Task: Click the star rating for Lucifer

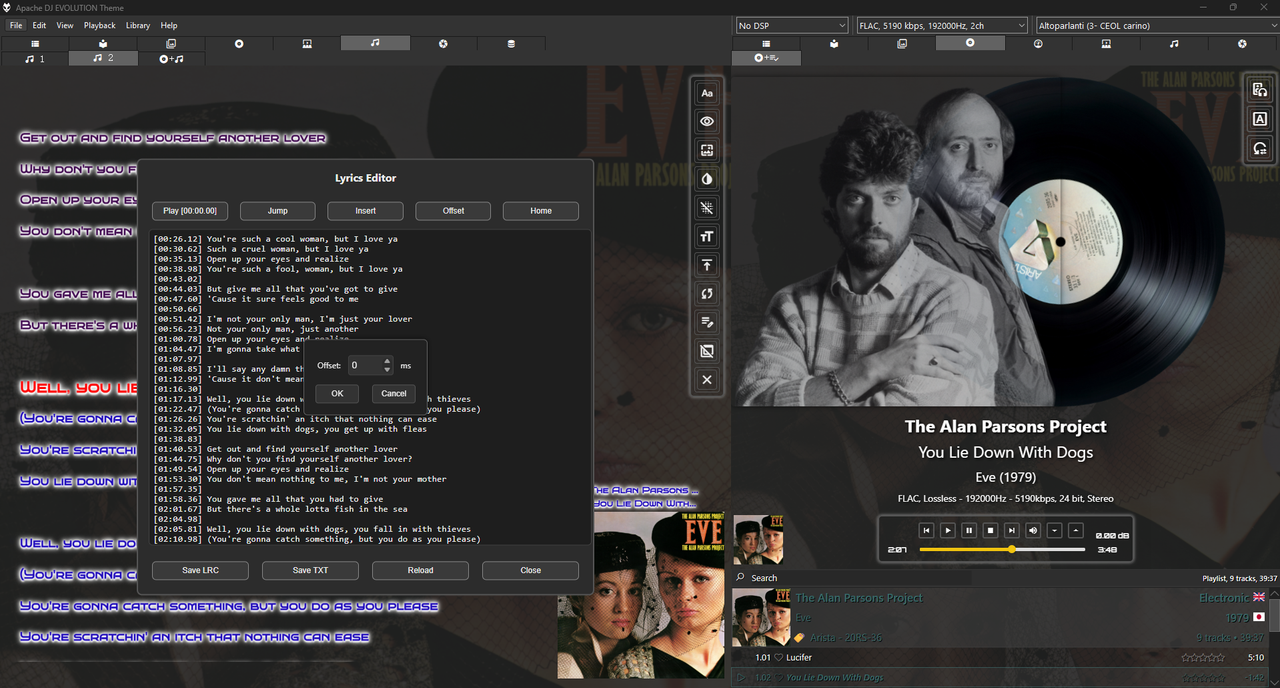Action: (1203, 657)
